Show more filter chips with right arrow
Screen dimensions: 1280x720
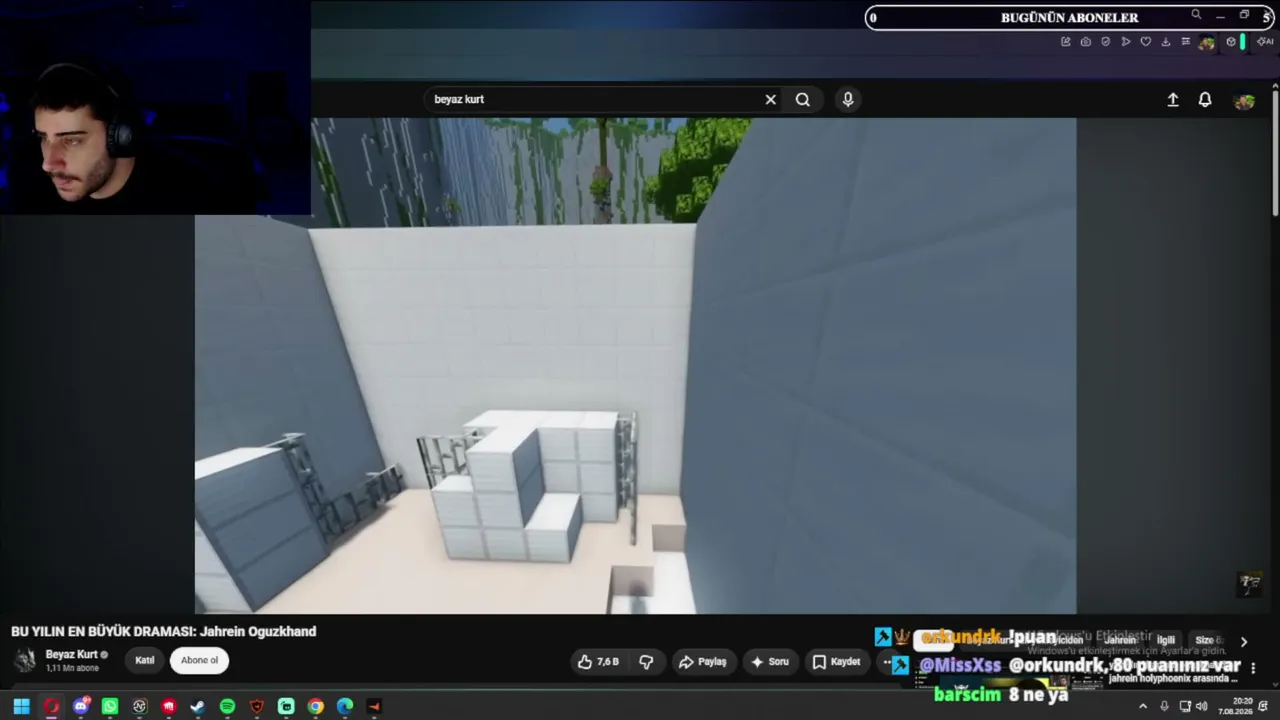[x=1244, y=641]
